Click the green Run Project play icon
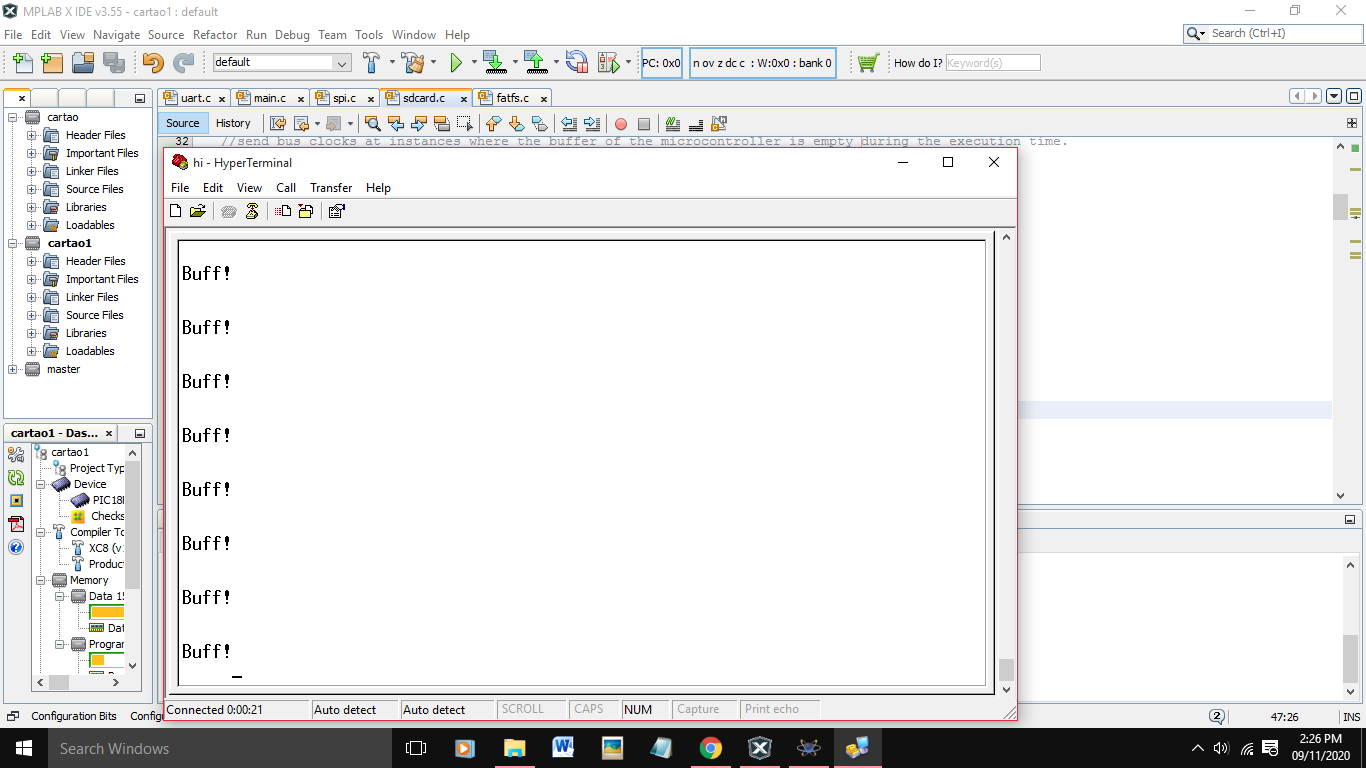This screenshot has width=1366, height=768. pos(456,62)
